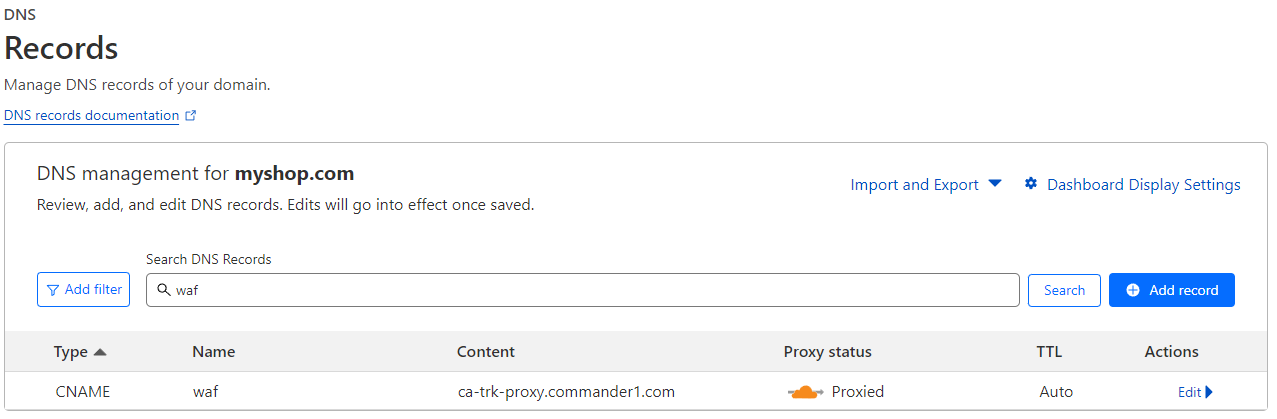The height and width of the screenshot is (419, 1277).
Task: Click the blue arrow next to Edit
Action: pyautogui.click(x=1209, y=392)
